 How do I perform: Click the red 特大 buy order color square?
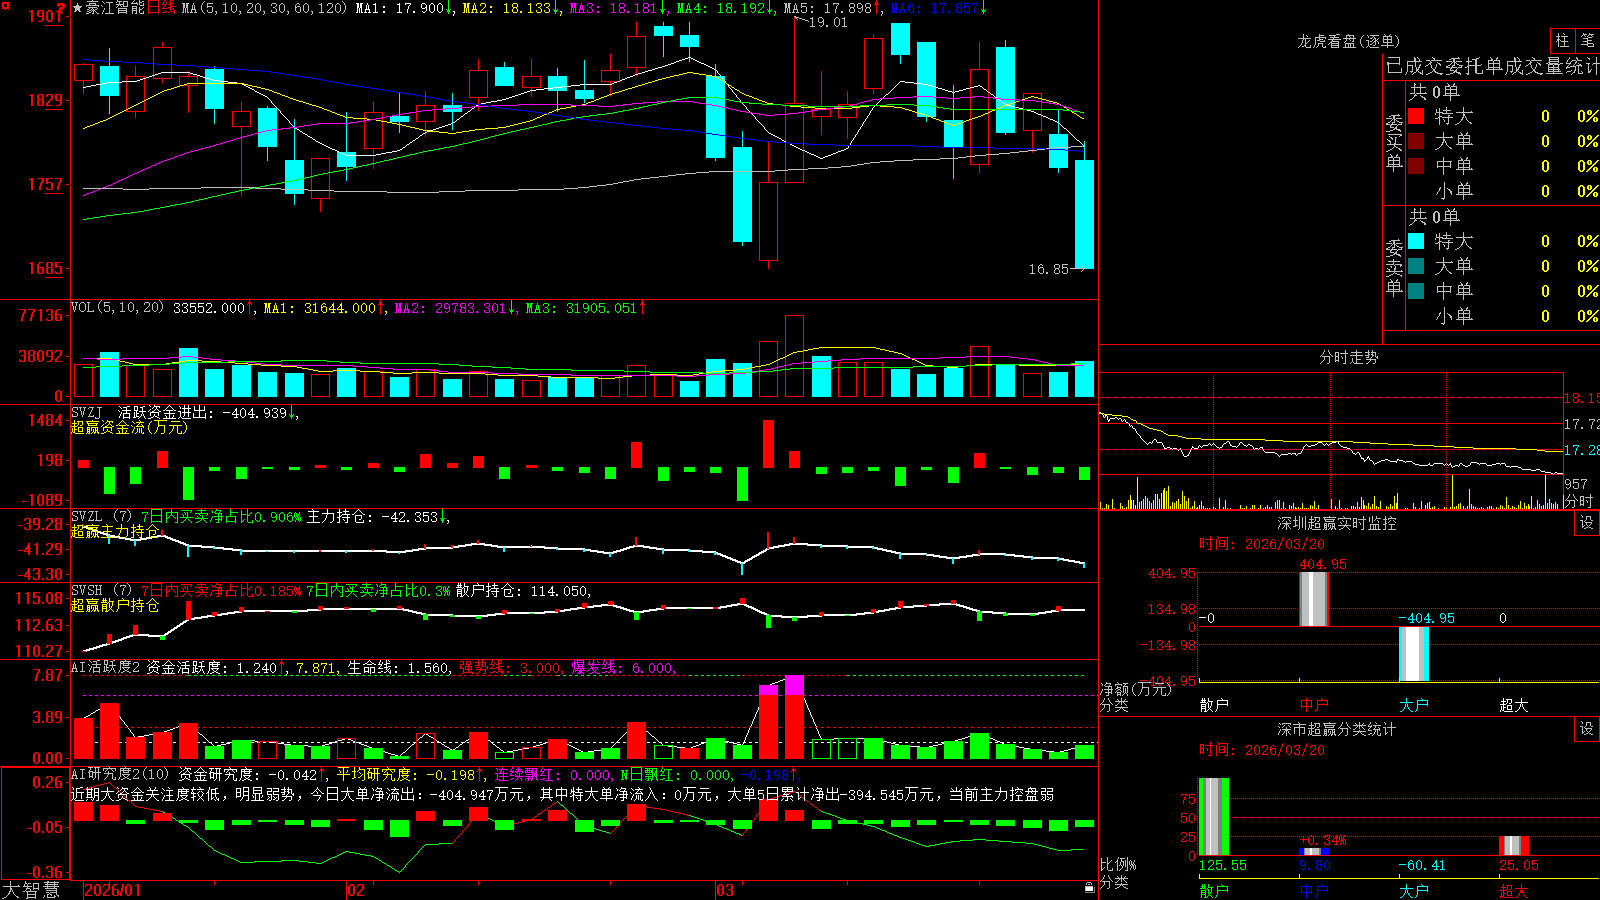pyautogui.click(x=1416, y=116)
